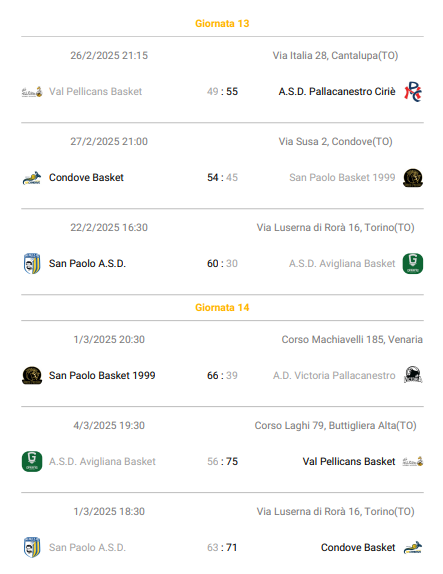Open address Via Susa 2, Condove(TO)
443x574 pixels.
[335, 142]
